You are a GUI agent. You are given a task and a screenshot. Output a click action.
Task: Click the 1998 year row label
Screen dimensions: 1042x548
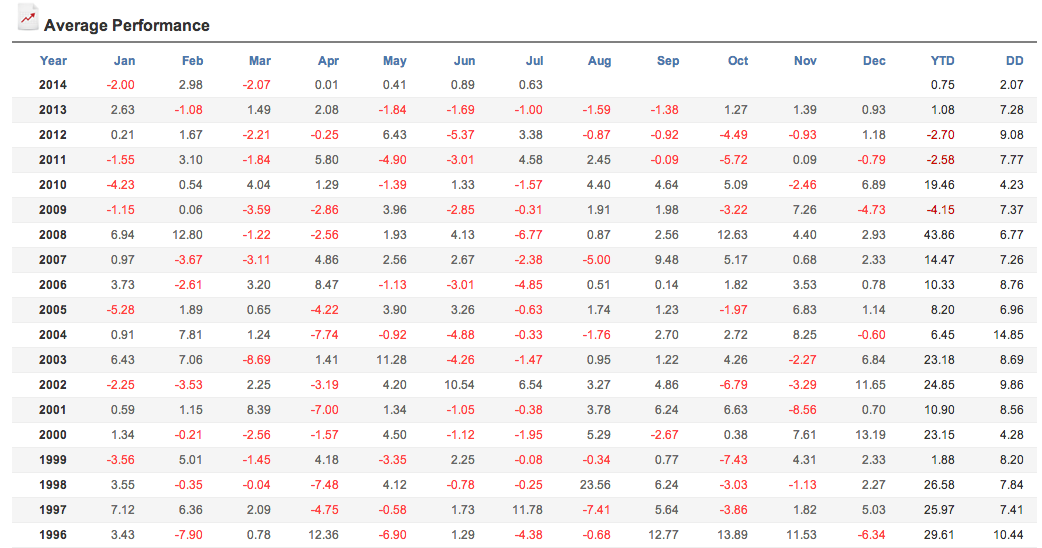(52, 485)
